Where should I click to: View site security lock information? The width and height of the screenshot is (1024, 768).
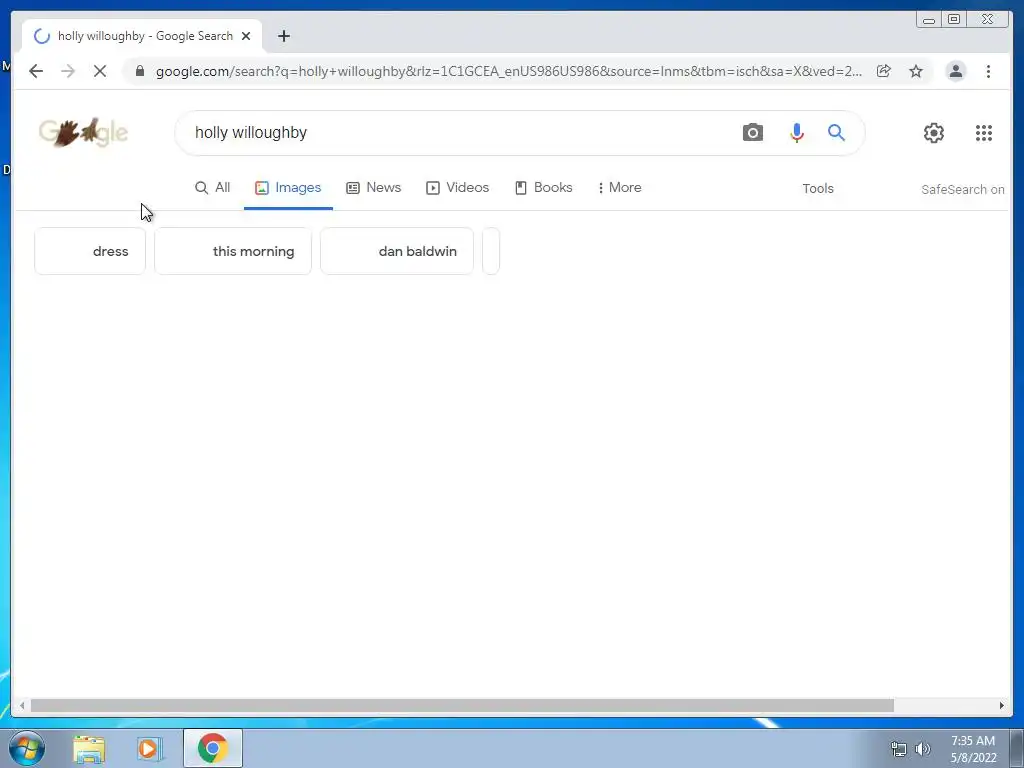[140, 71]
